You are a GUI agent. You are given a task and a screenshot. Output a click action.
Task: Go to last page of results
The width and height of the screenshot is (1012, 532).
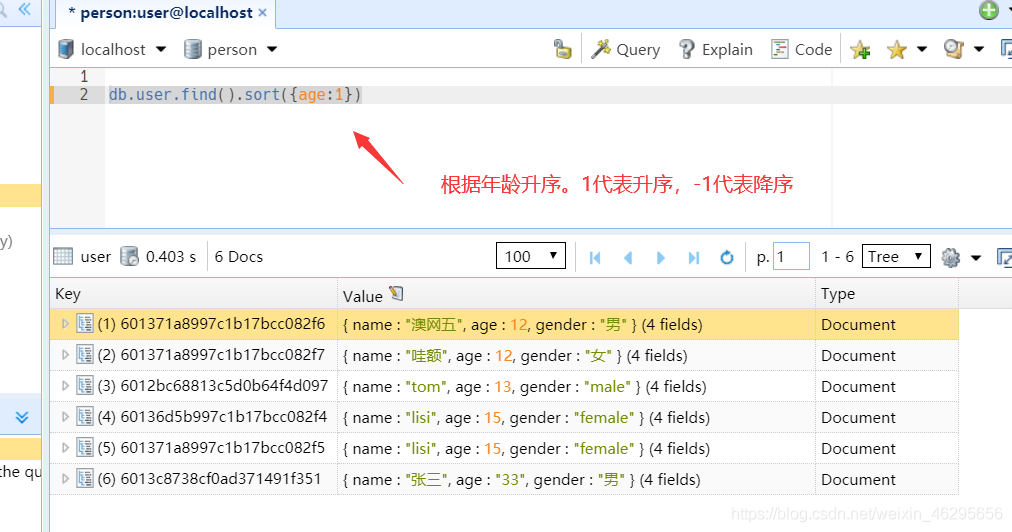point(694,258)
